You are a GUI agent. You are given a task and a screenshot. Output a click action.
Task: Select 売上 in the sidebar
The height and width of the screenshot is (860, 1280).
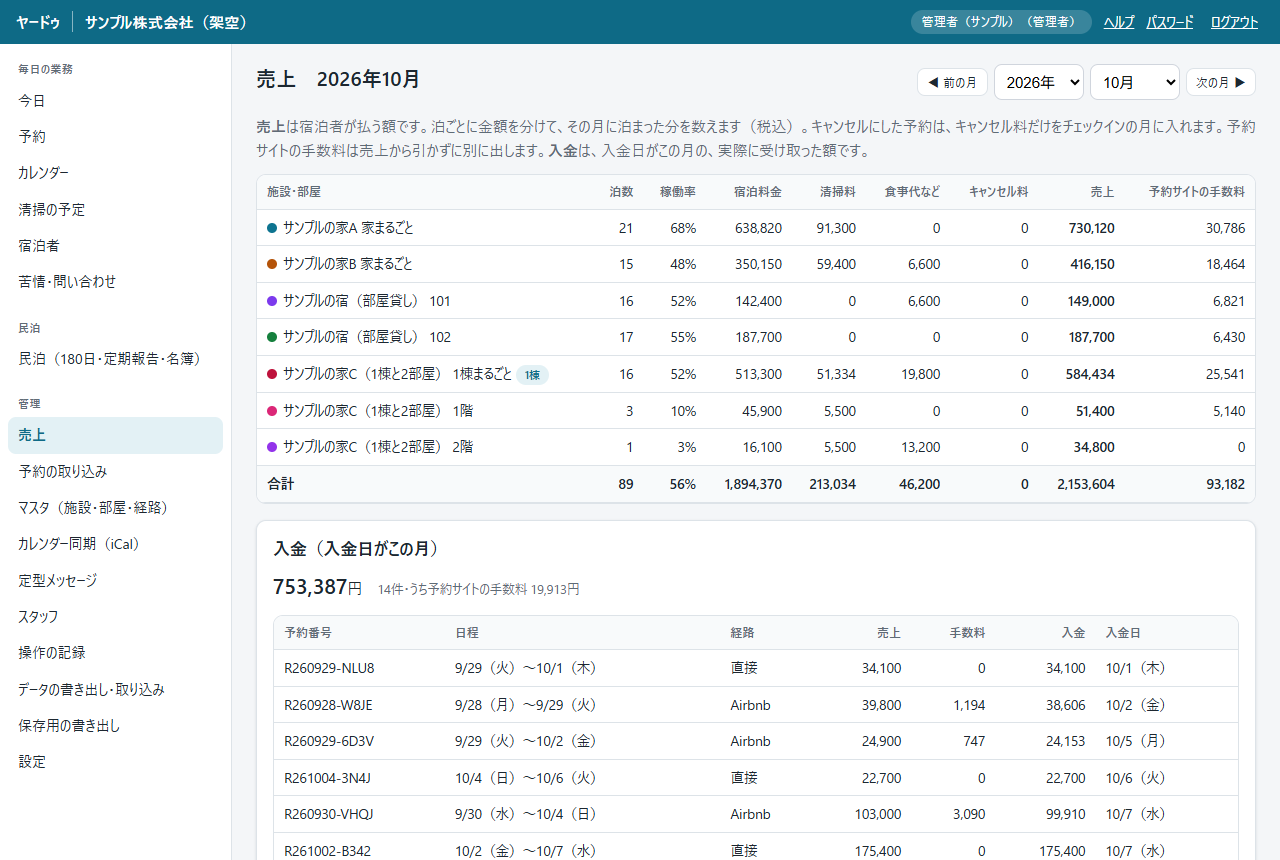pyautogui.click(x=115, y=435)
